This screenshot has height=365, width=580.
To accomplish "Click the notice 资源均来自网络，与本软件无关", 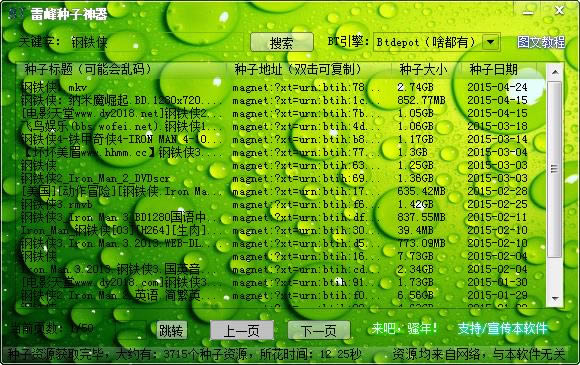I will coord(479,355).
